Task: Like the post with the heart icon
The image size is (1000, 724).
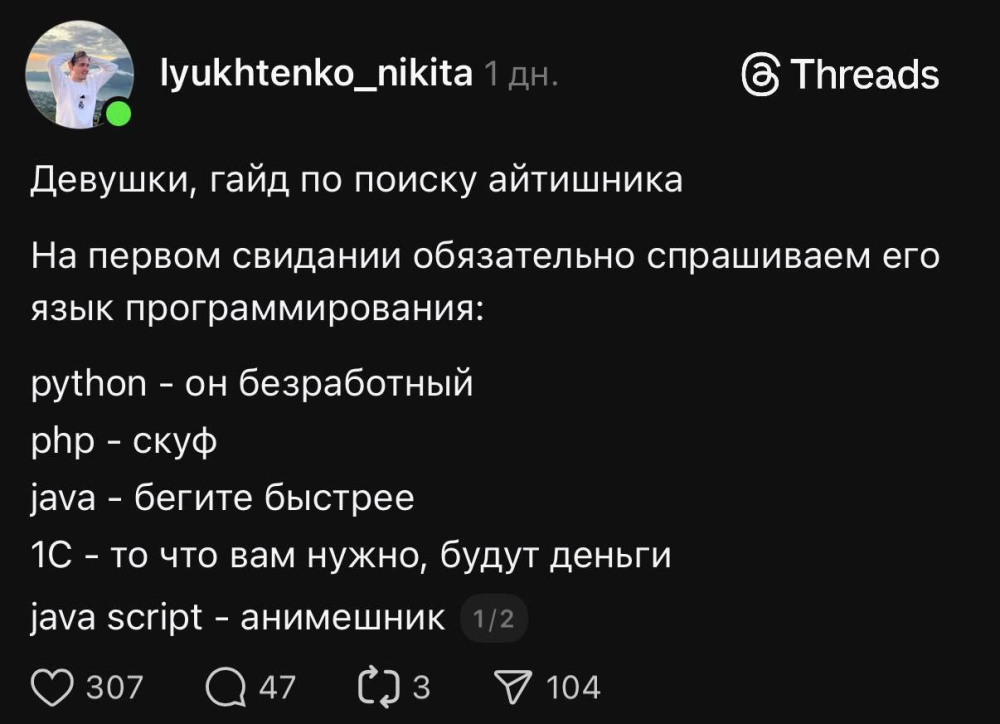Action: (52, 687)
